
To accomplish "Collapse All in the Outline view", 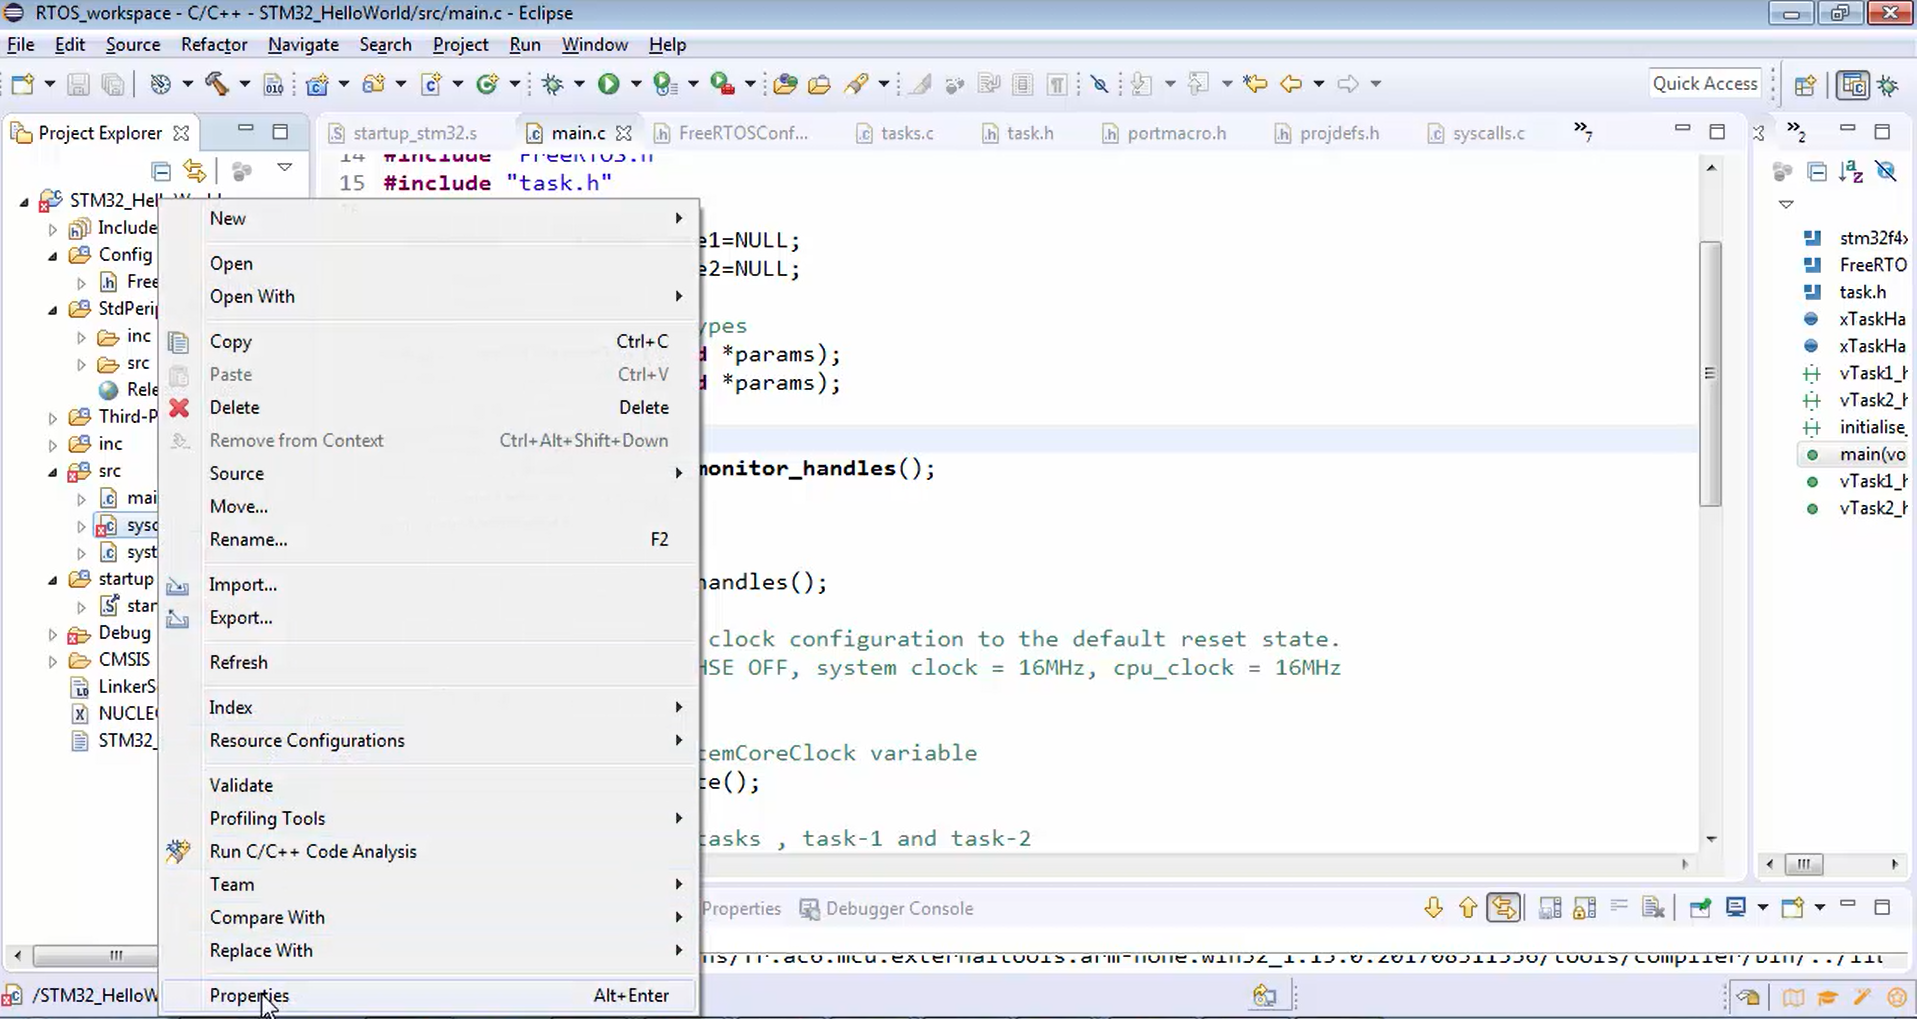I will [1817, 172].
